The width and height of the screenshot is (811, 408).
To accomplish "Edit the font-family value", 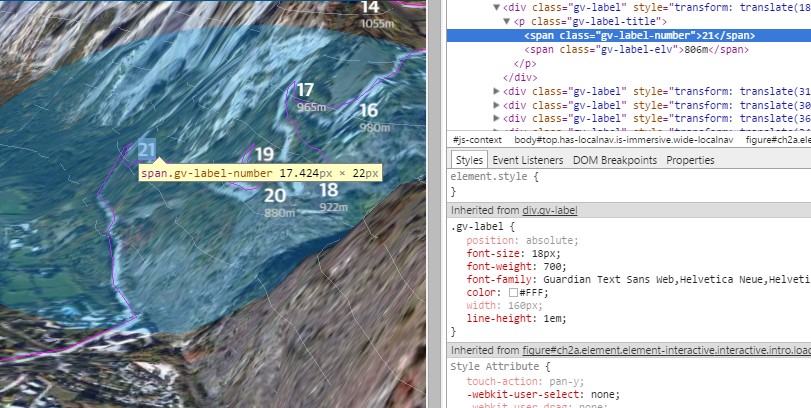I will point(677,280).
